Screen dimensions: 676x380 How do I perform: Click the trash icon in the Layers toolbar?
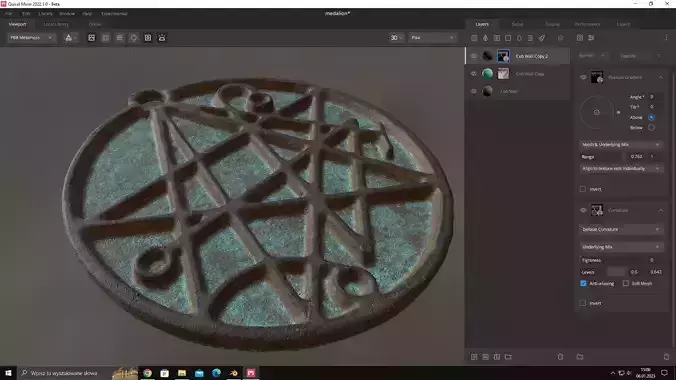560,38
